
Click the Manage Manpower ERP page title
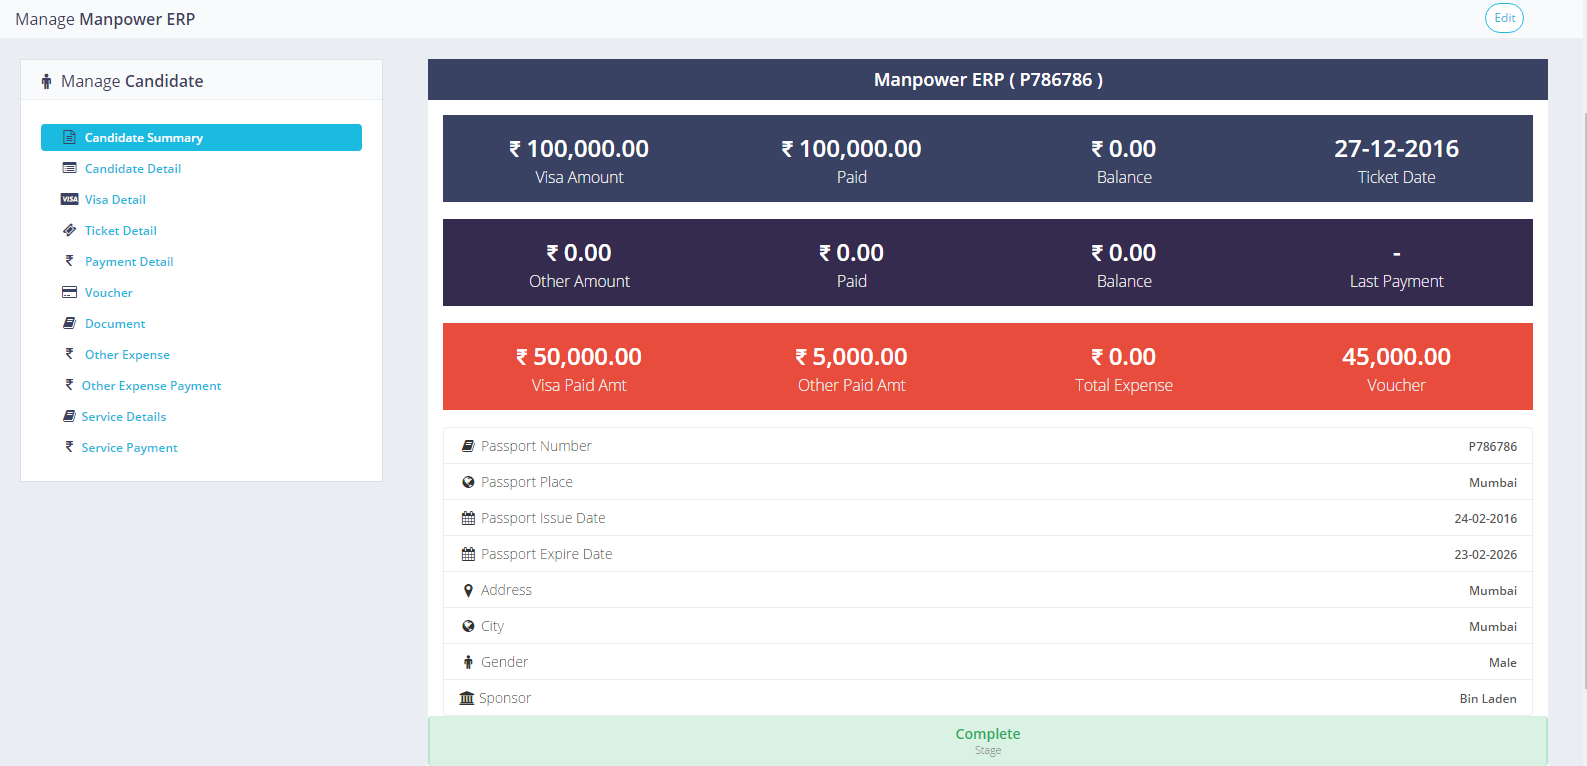105,19
